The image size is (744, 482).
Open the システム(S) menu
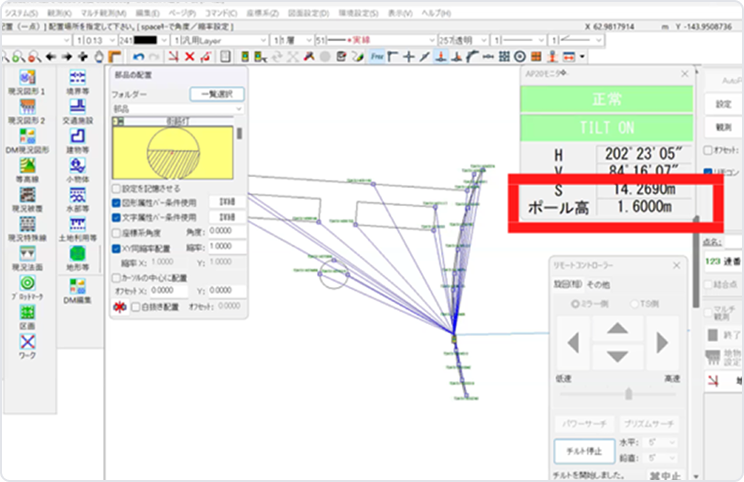(x=21, y=13)
